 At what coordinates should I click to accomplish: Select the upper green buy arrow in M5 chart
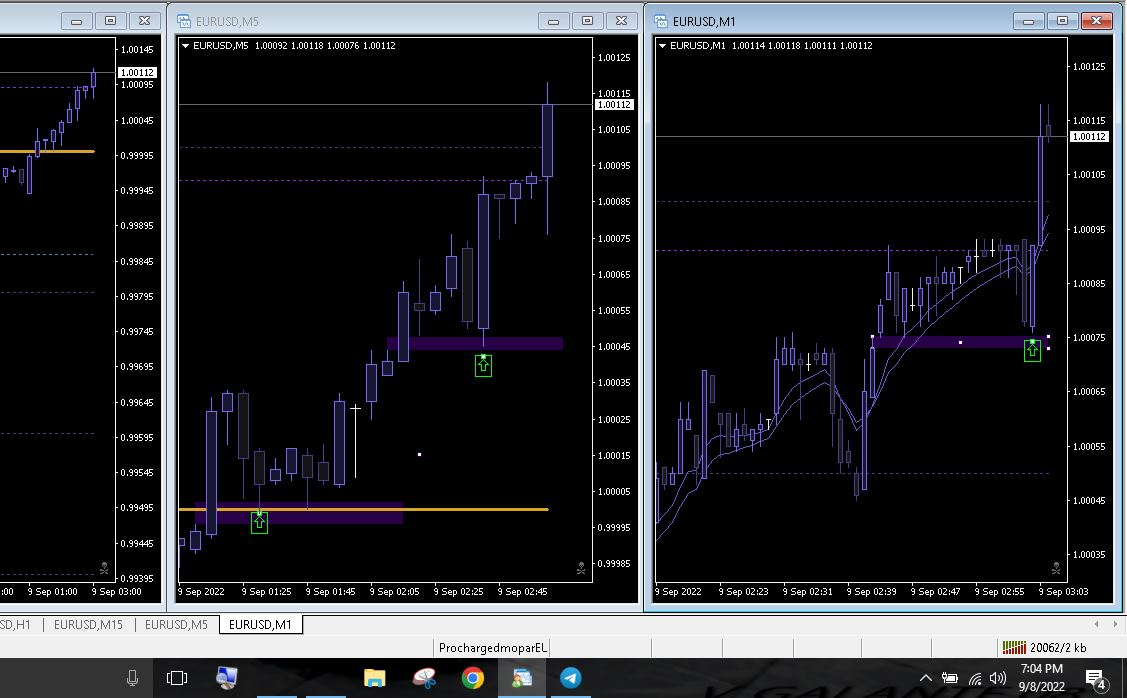coord(483,366)
